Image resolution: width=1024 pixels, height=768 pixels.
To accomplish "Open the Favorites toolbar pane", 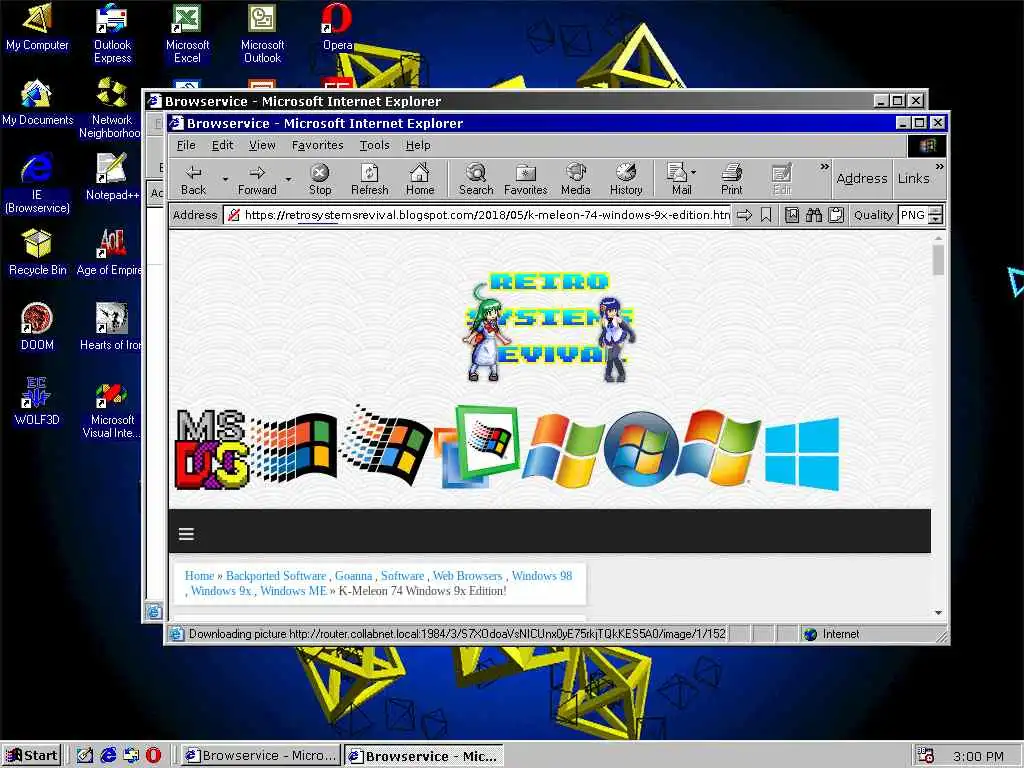I will click(526, 179).
